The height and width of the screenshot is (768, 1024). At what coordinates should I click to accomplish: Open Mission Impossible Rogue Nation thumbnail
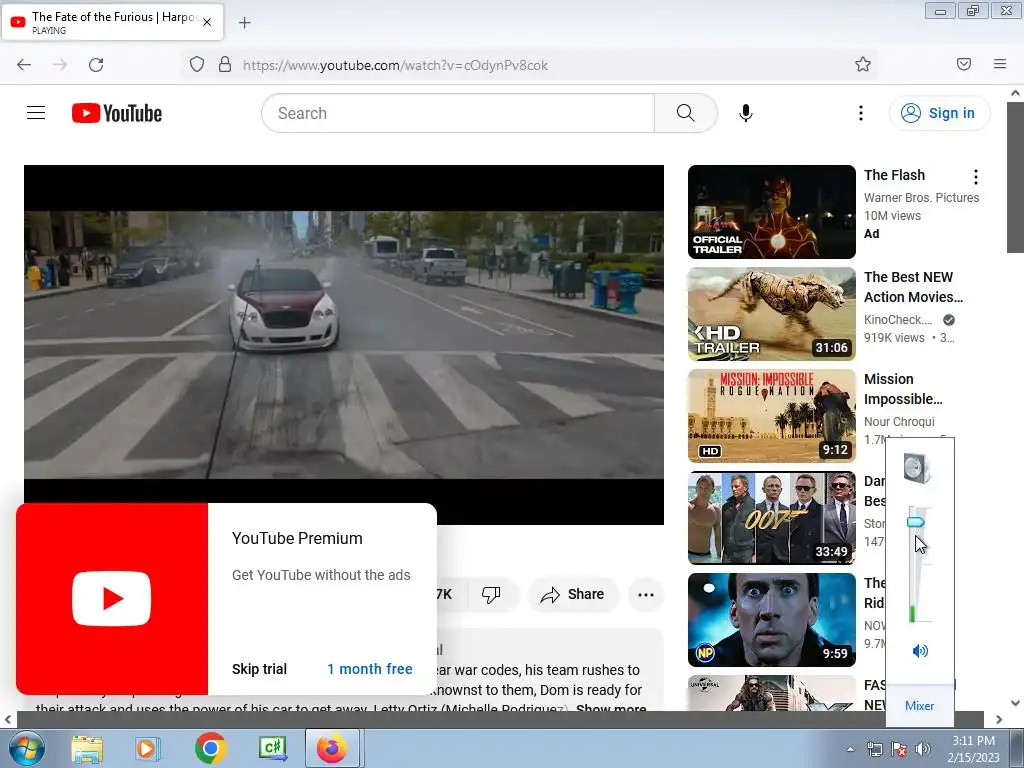(x=772, y=416)
